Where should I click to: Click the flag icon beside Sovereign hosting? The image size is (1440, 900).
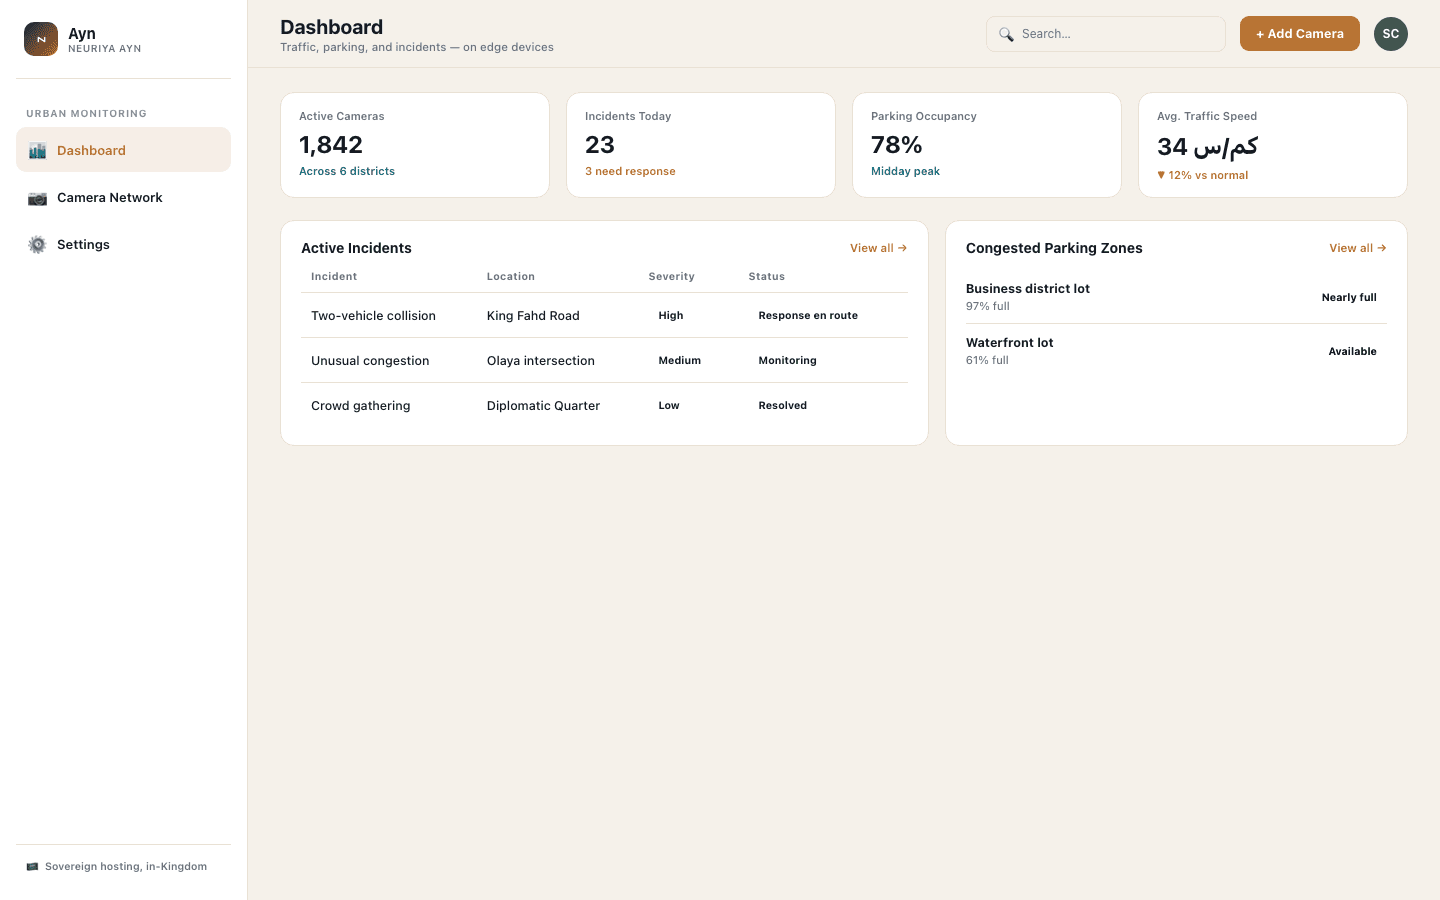[x=32, y=867]
